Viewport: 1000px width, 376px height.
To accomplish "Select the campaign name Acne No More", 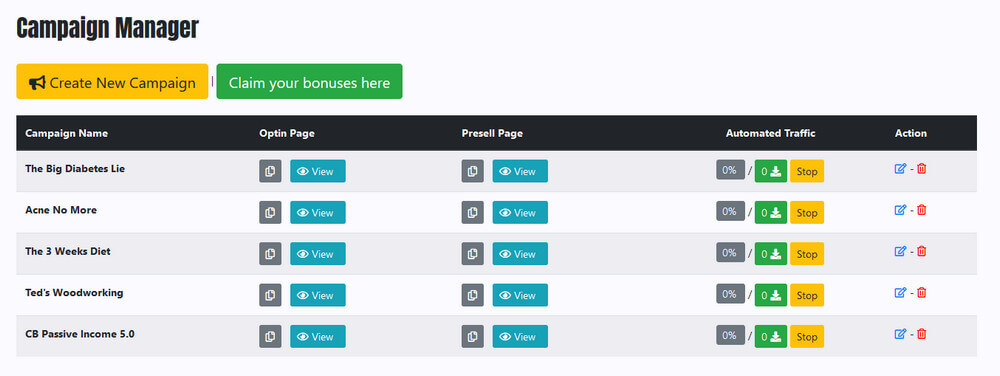I will pyautogui.click(x=61, y=210).
